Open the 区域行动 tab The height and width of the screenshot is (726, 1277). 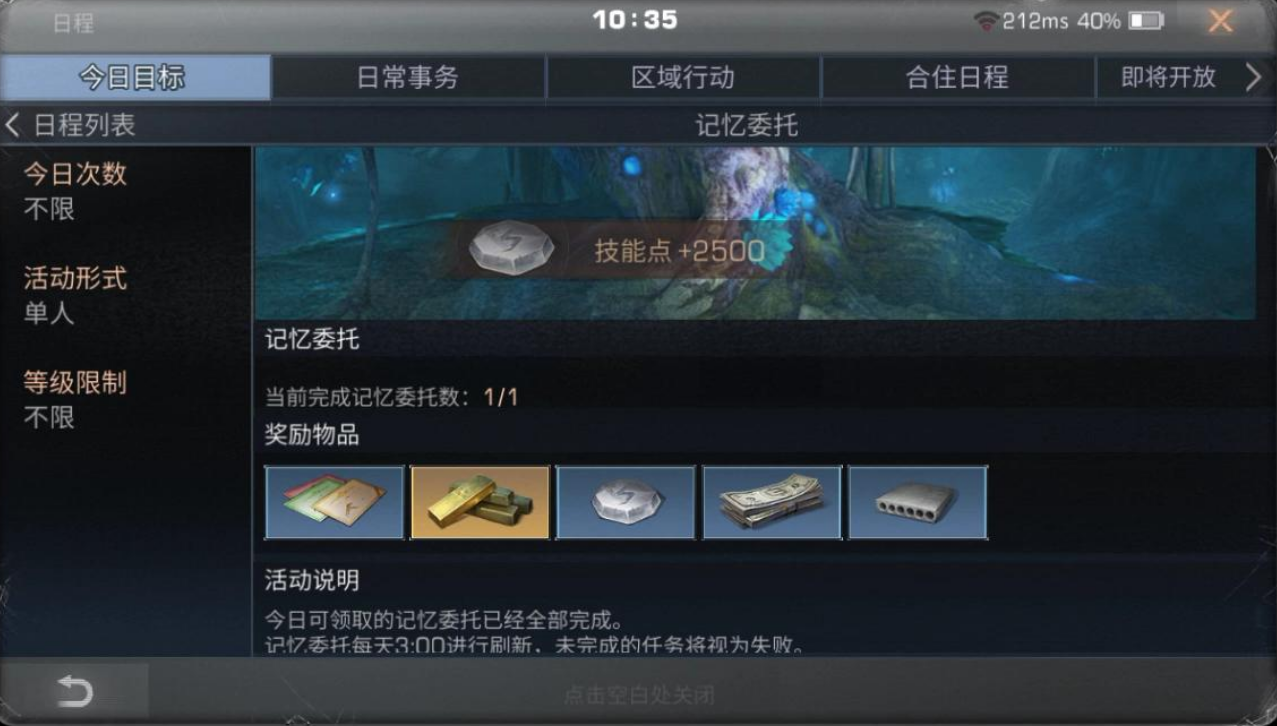coord(683,78)
